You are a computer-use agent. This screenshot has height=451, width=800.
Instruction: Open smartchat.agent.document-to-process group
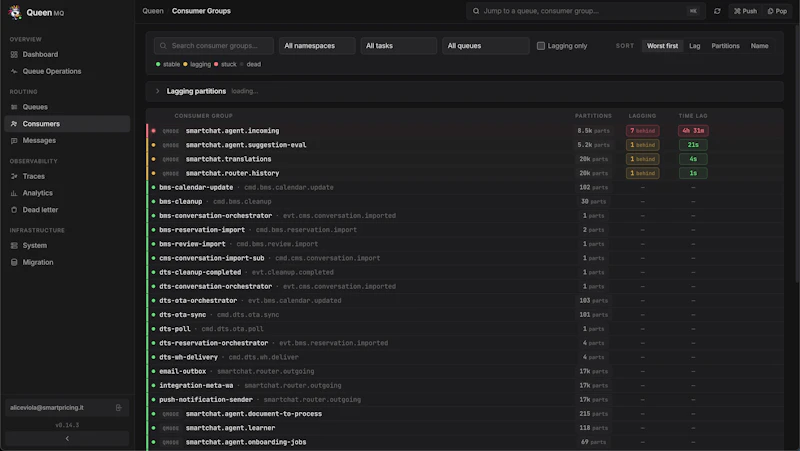[254, 414]
